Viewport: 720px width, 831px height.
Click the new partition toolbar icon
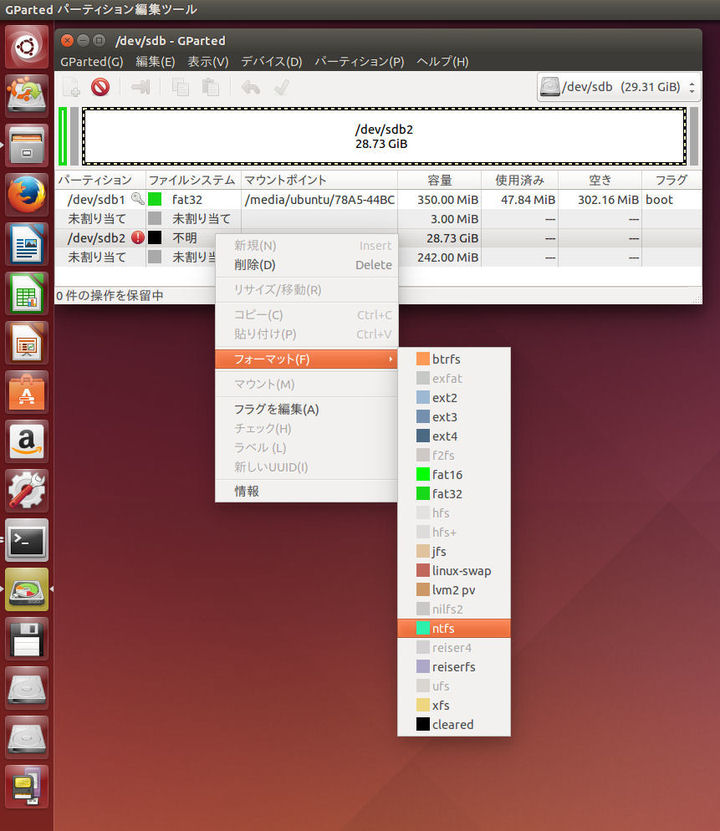(x=72, y=87)
